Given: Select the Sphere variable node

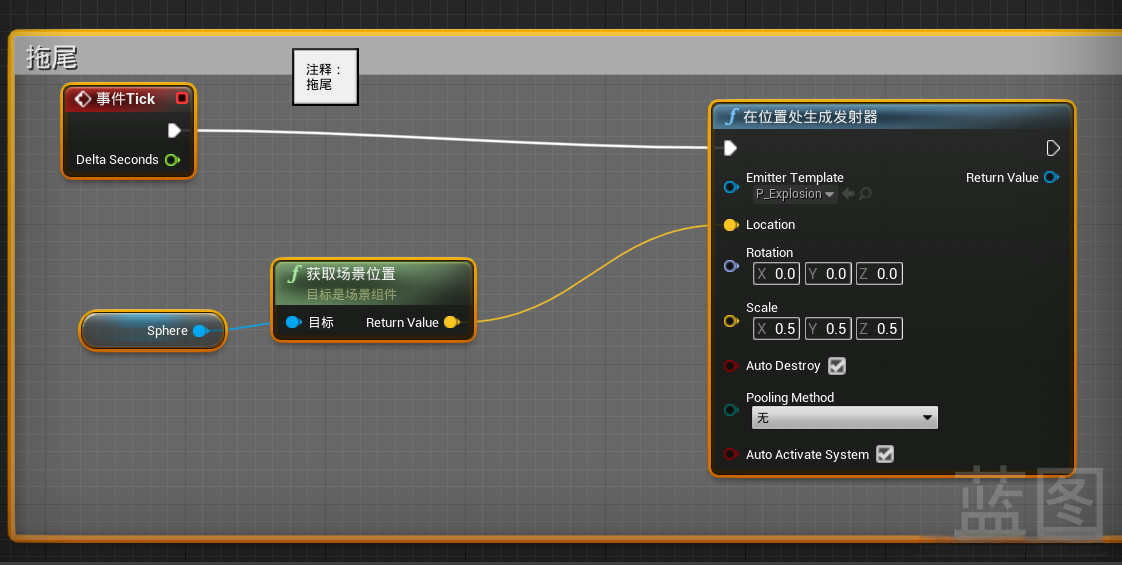Looking at the screenshot, I should tap(152, 330).
